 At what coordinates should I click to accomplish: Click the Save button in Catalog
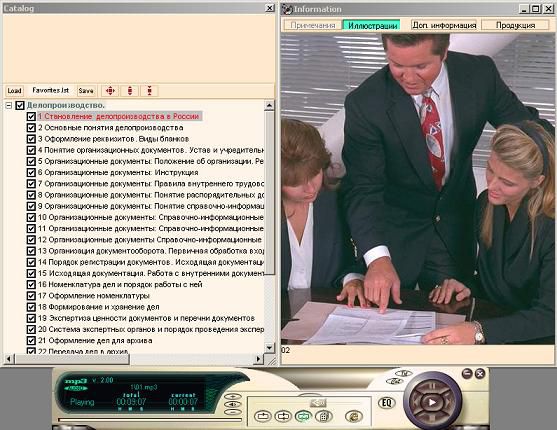click(86, 91)
